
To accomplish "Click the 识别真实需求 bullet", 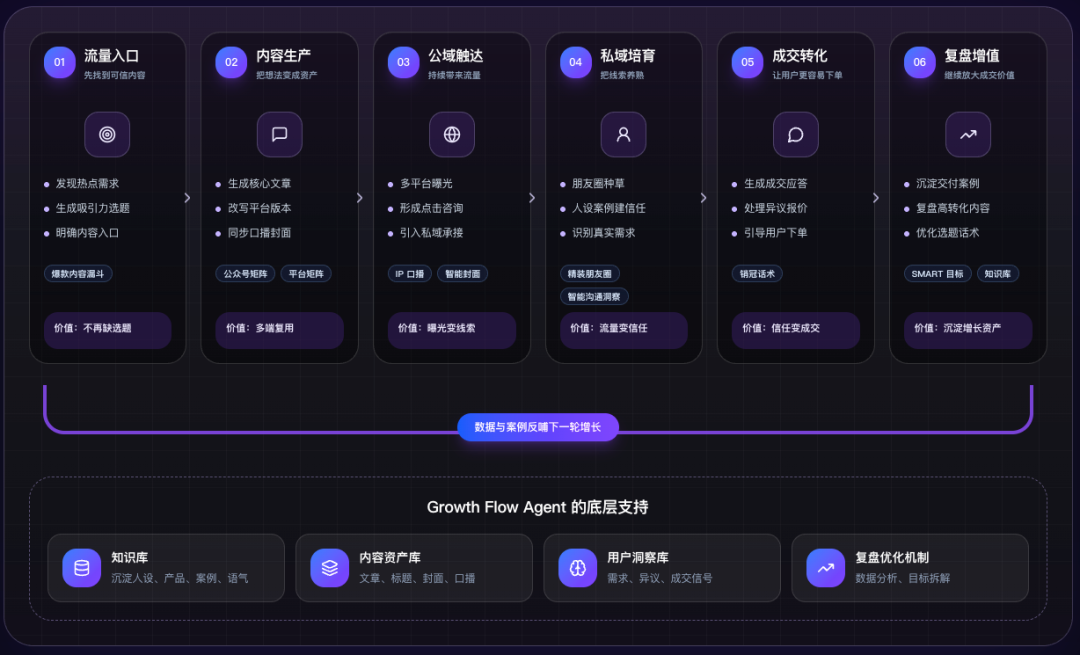I will [x=604, y=233].
